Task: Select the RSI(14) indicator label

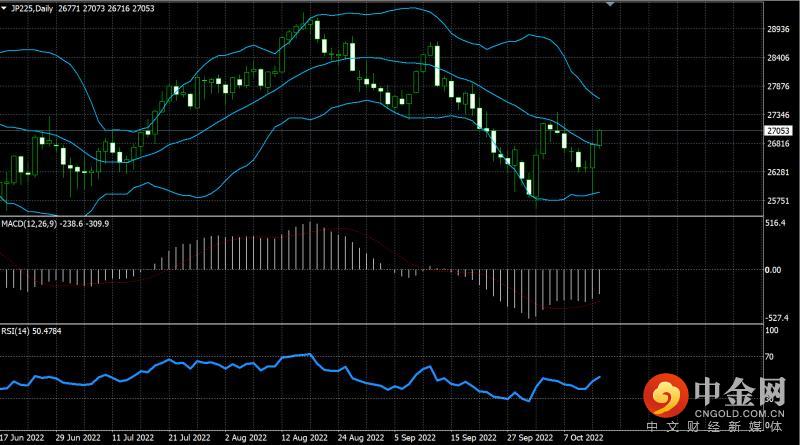Action: pyautogui.click(x=16, y=330)
